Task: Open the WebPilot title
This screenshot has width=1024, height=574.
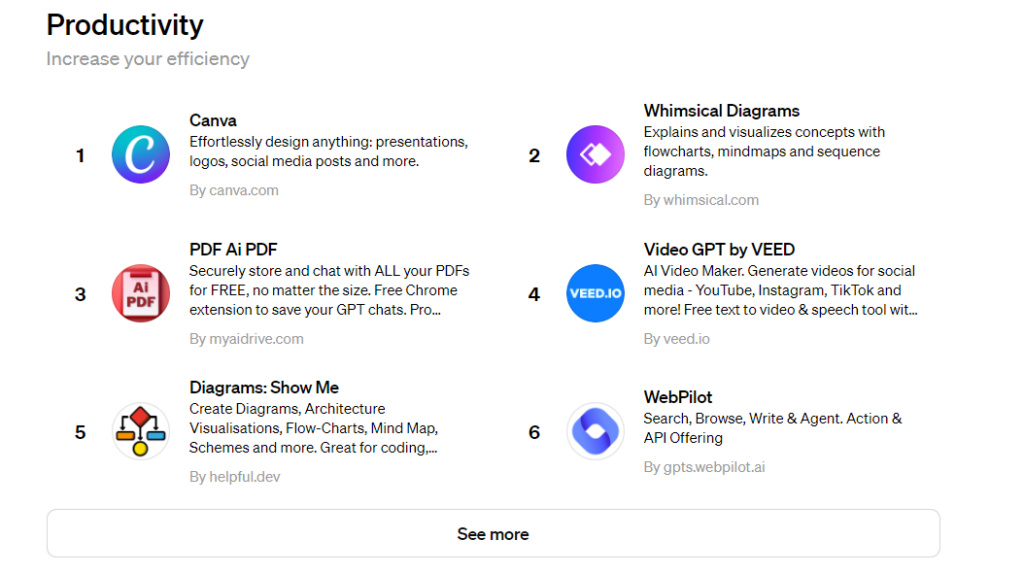Action: [x=678, y=397]
